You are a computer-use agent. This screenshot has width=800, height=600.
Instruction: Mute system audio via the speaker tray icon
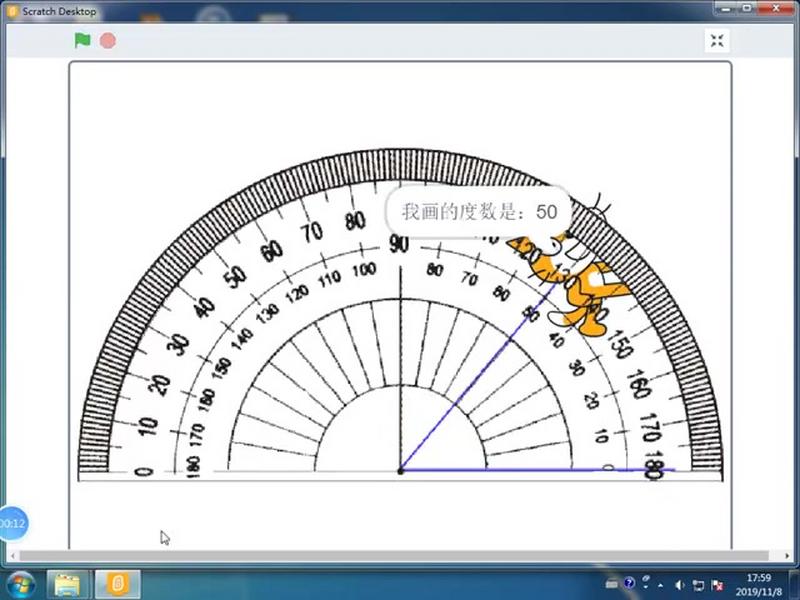point(679,584)
